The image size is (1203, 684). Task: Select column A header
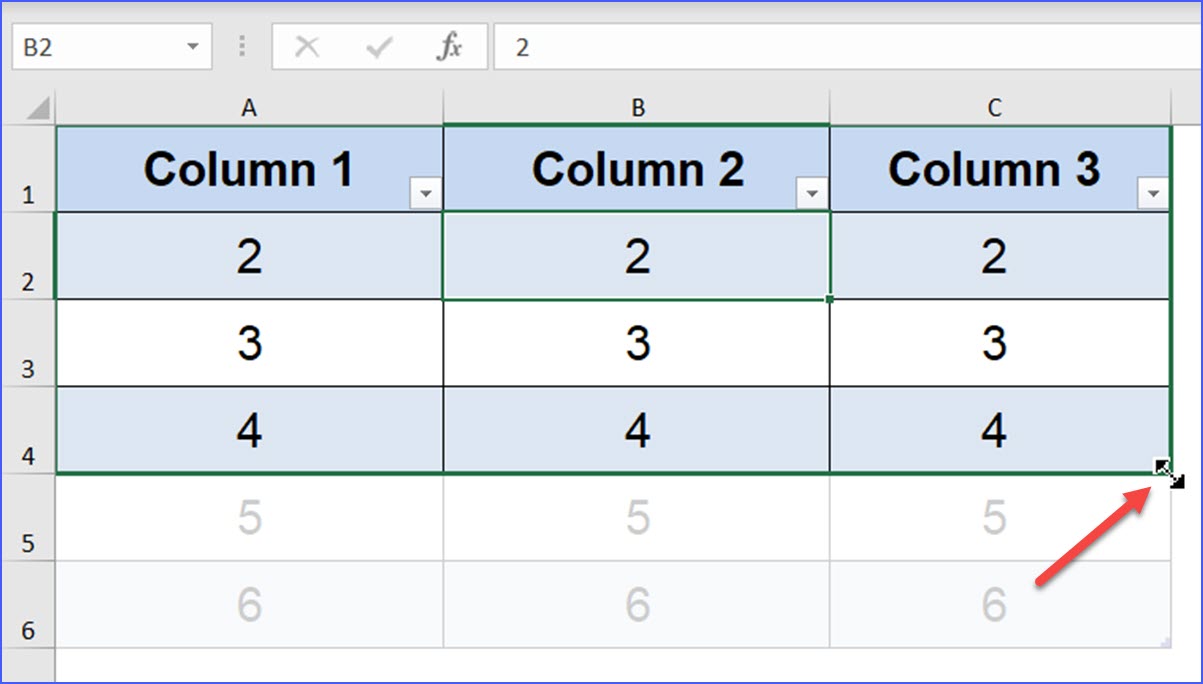pyautogui.click(x=249, y=107)
